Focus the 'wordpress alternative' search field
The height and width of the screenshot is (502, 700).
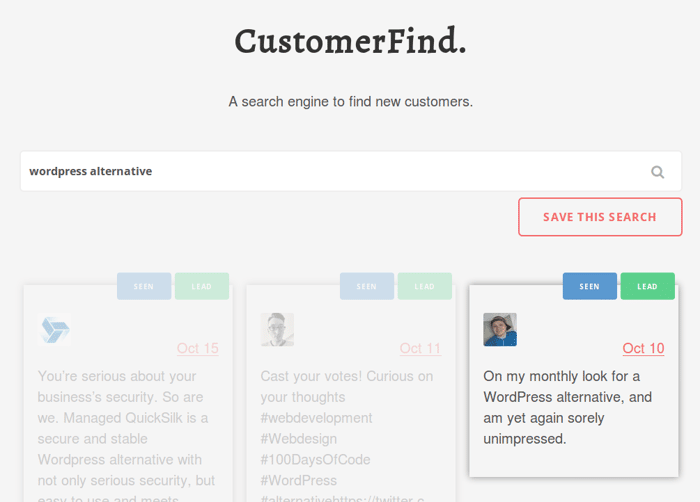(351, 172)
